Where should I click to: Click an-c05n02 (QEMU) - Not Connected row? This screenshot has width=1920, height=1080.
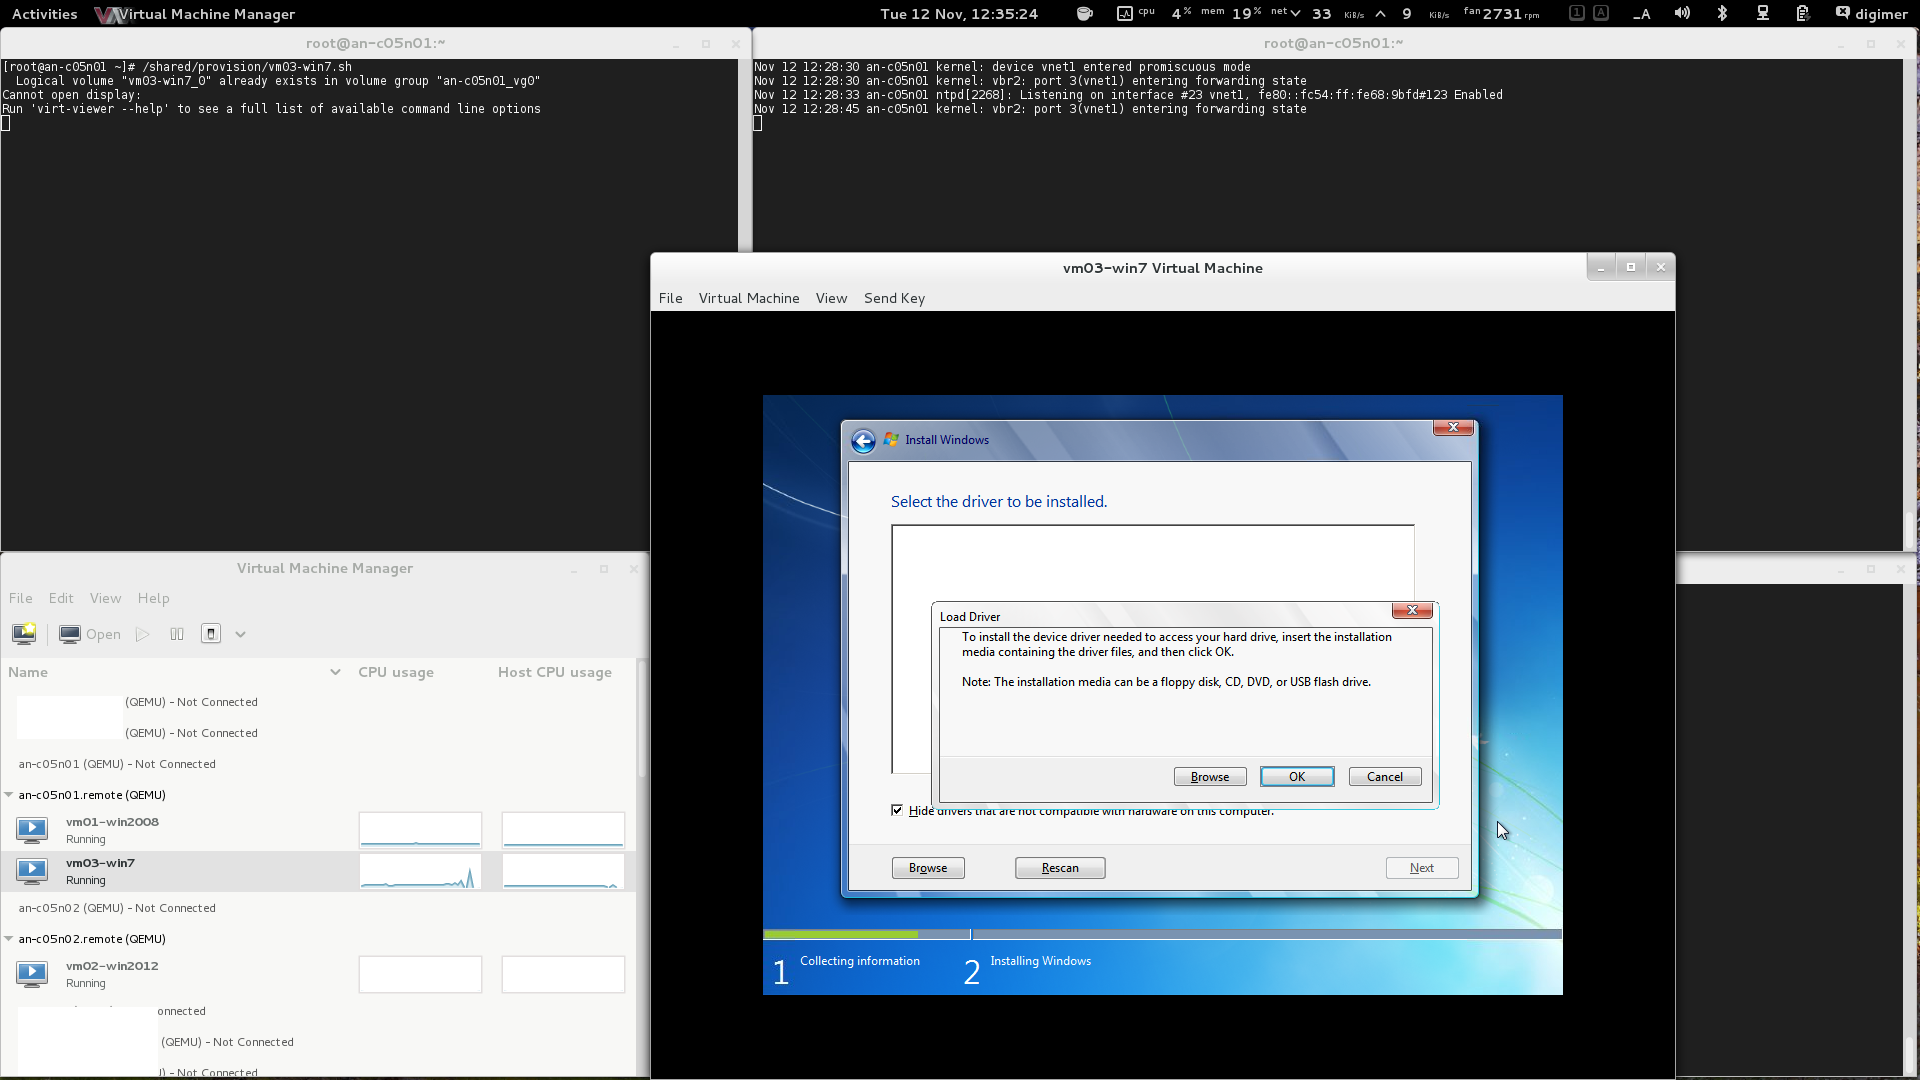pyautogui.click(x=318, y=908)
